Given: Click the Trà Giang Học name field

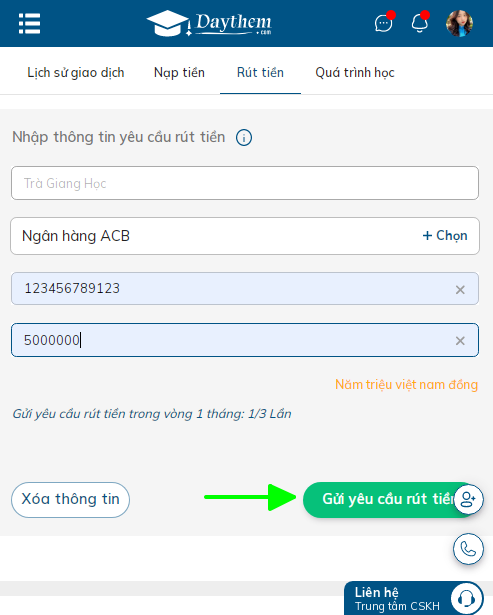Looking at the screenshot, I should [245, 183].
